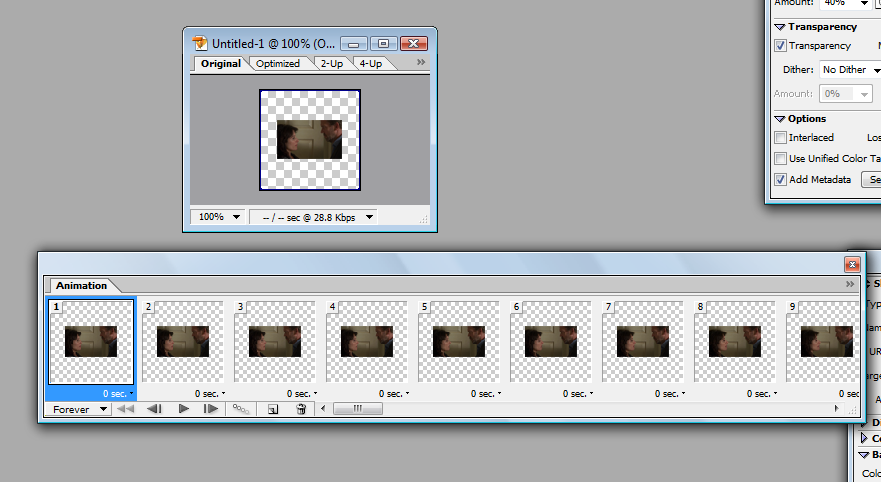The image size is (881, 482).
Task: Close the Animation palette window
Action: [852, 265]
